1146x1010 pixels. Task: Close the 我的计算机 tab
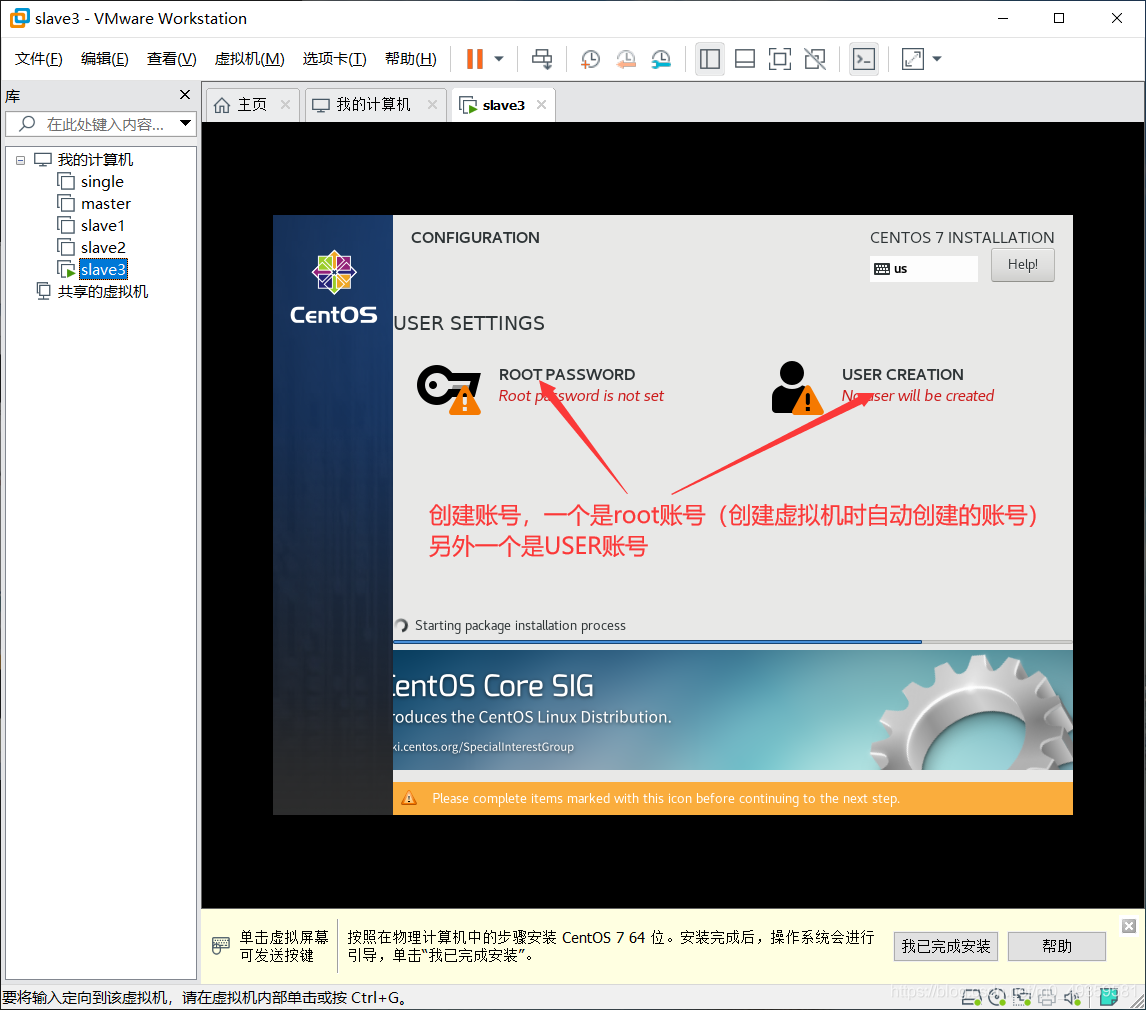(x=432, y=105)
